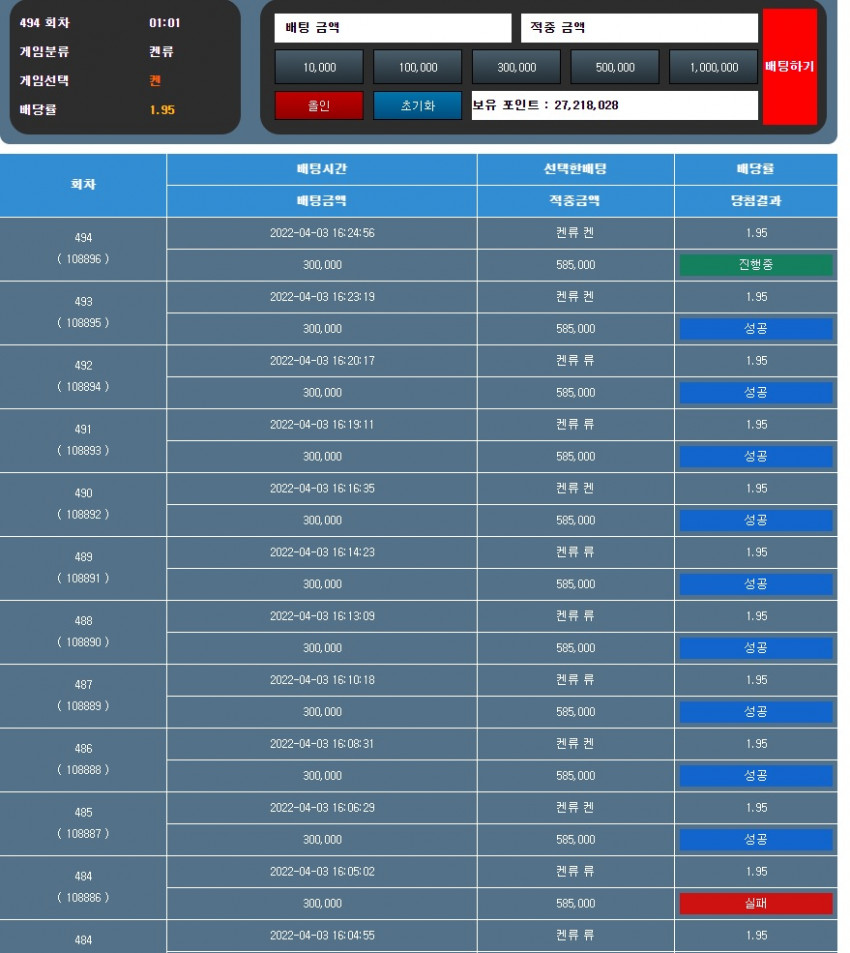The image size is (850, 953).
Task: Click the 켄류 류 selection in round 491's row
Action: [575, 424]
